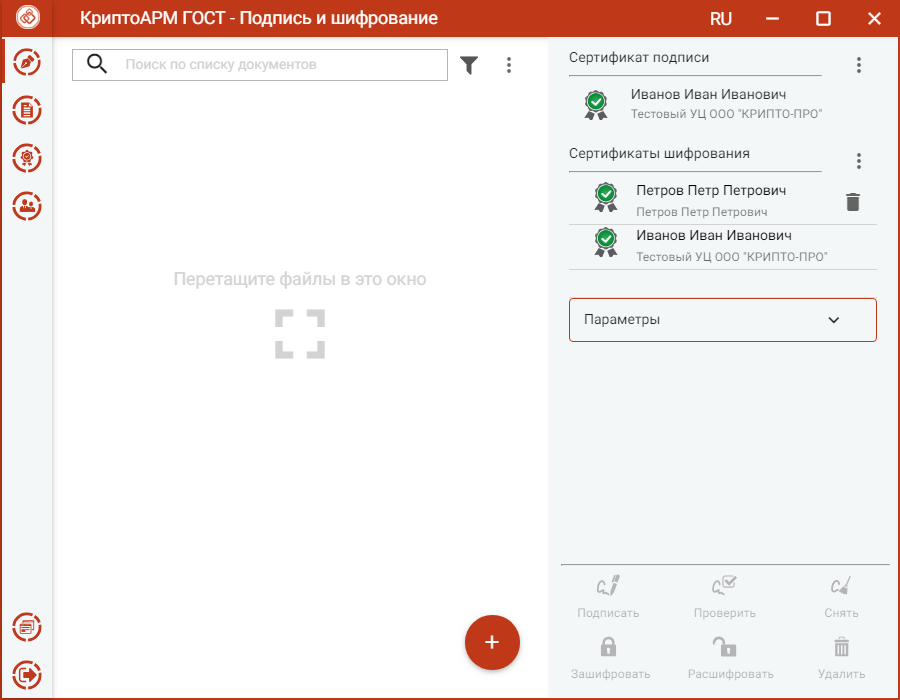Click the drop-files frame icon in center
The image size is (900, 700).
(x=300, y=334)
